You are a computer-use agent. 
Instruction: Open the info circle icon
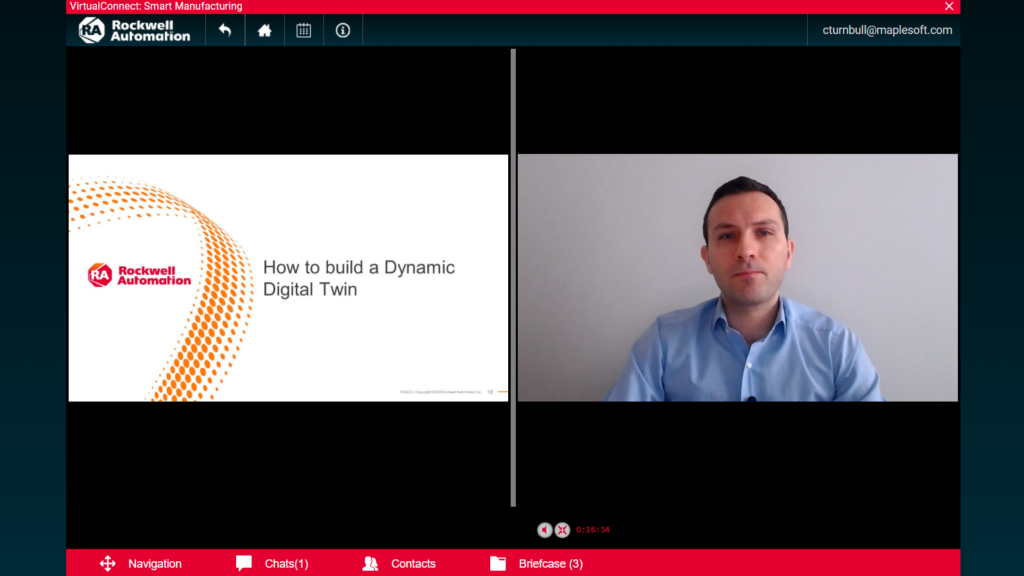click(343, 30)
